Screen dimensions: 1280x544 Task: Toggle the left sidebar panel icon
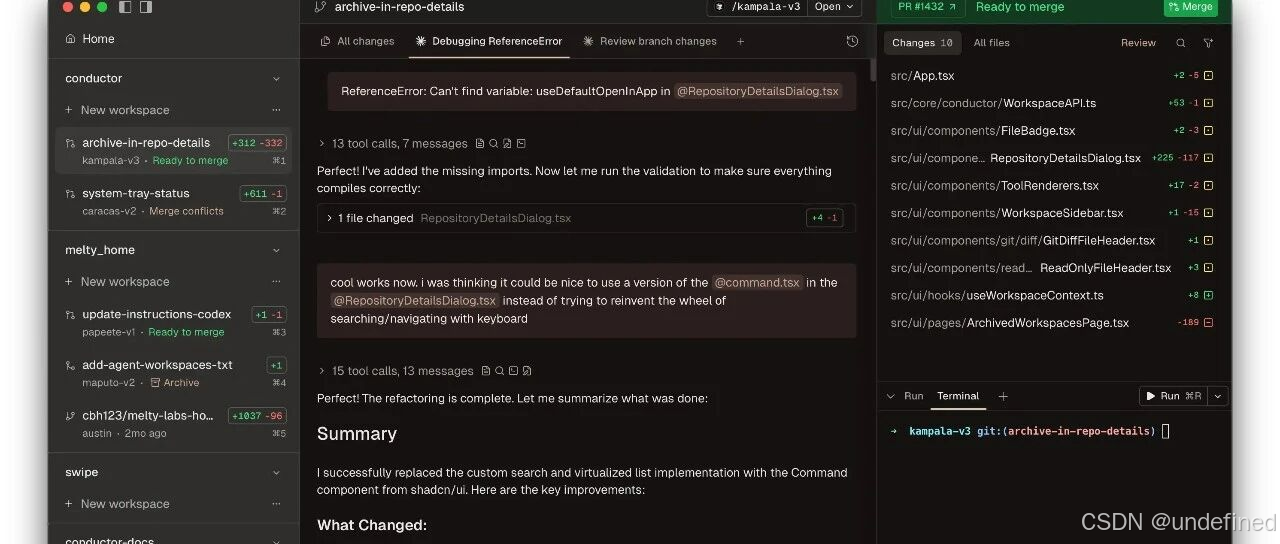pyautogui.click(x=125, y=7)
